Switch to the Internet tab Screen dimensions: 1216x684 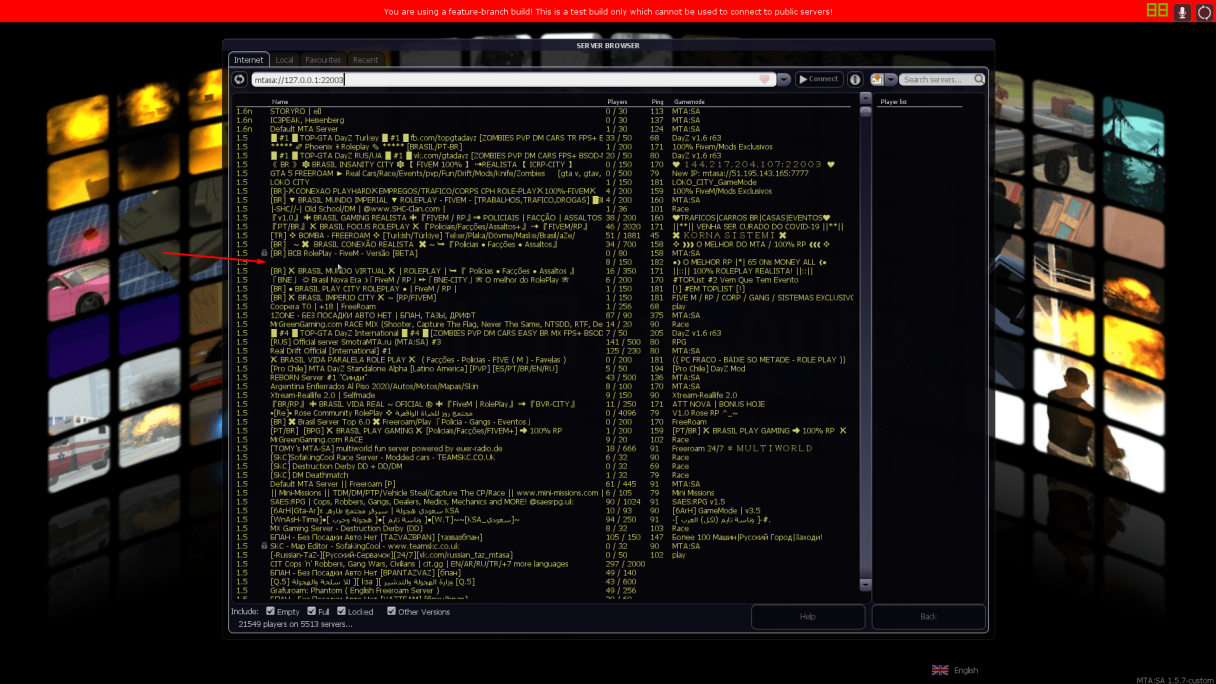(249, 60)
